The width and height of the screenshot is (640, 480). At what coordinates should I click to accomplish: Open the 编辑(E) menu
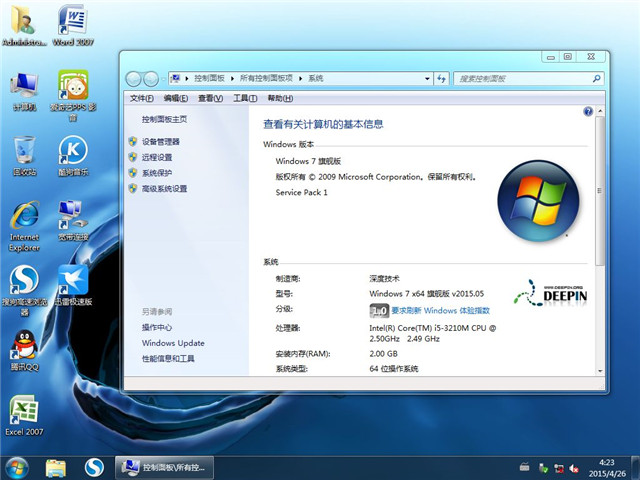click(x=176, y=98)
